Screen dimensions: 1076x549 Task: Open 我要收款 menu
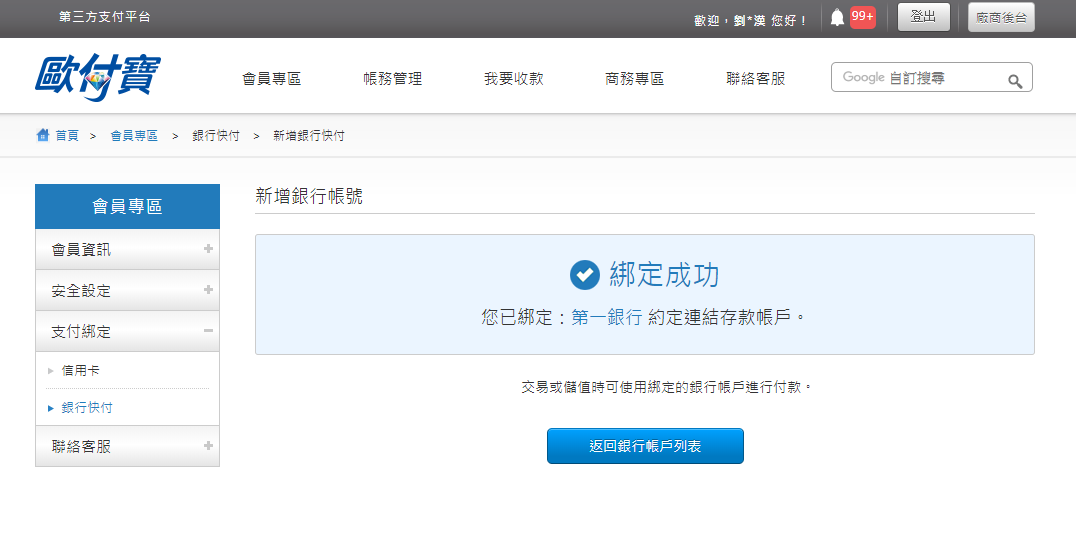click(514, 79)
